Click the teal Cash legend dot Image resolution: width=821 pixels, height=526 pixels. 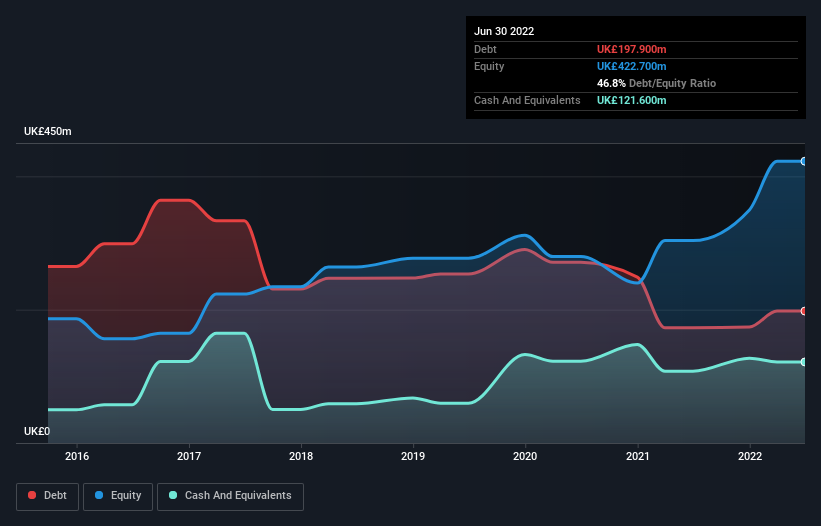173,495
